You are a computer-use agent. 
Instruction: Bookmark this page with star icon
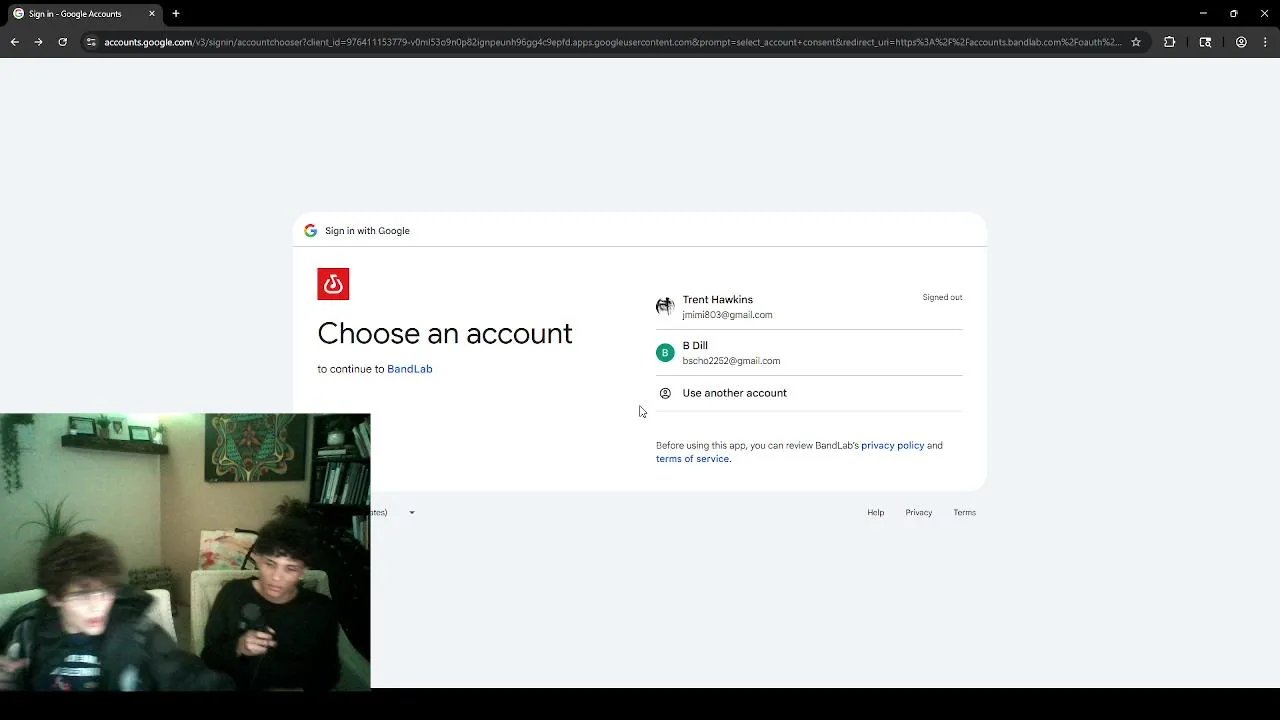click(1136, 42)
